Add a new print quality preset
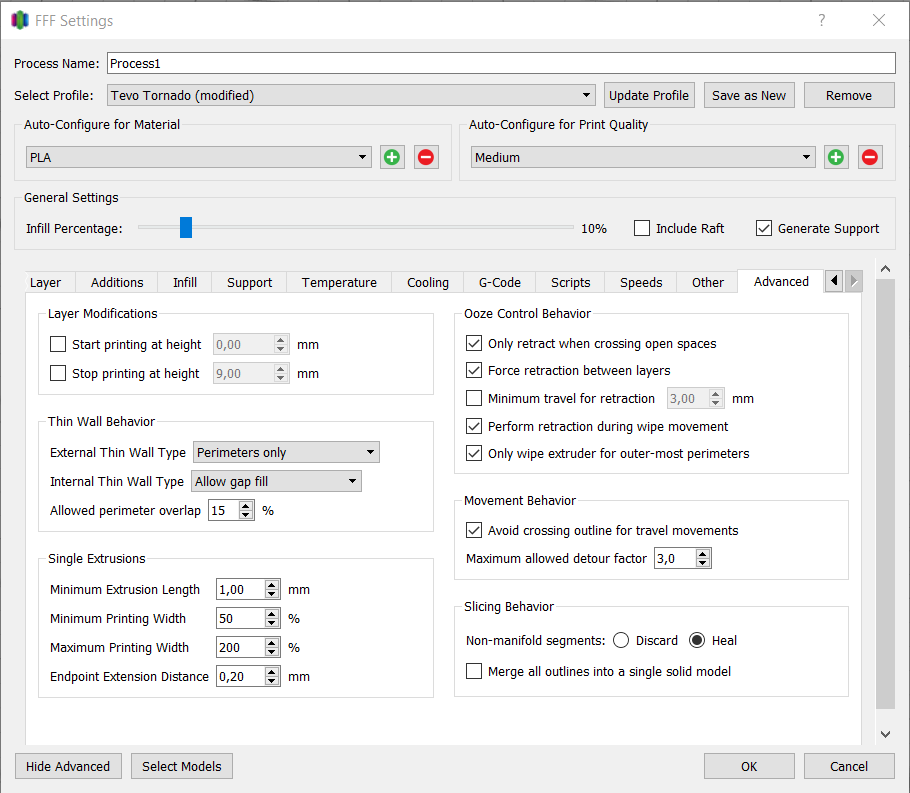The width and height of the screenshot is (910, 793). click(836, 157)
